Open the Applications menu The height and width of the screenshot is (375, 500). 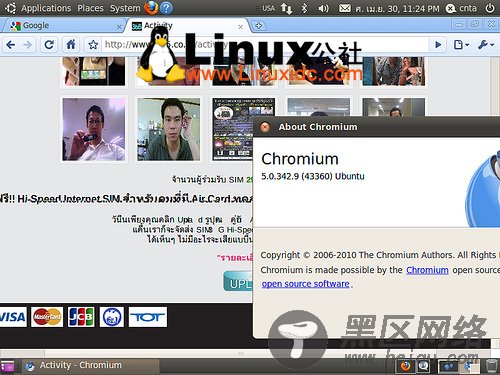pos(46,8)
